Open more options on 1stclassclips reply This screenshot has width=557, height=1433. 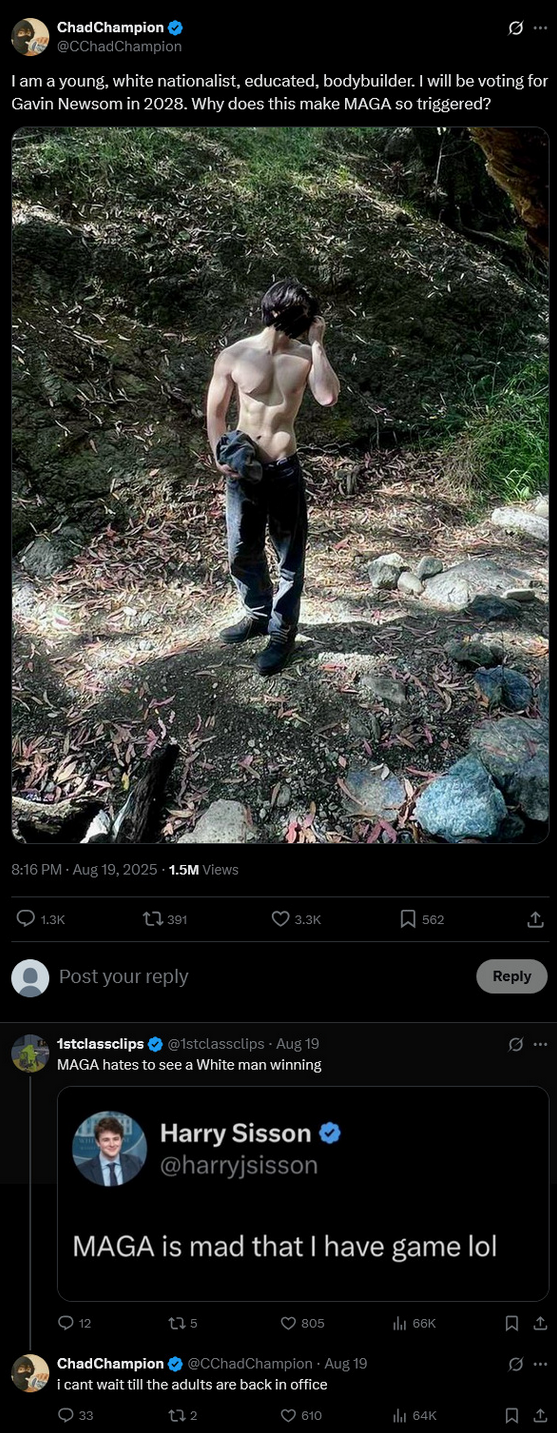coord(540,1044)
